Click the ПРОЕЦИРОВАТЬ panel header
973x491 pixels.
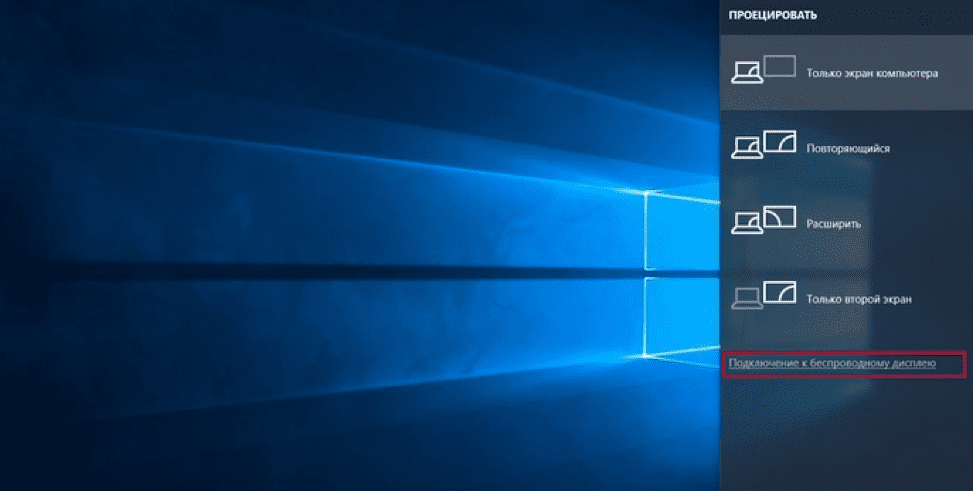click(772, 16)
